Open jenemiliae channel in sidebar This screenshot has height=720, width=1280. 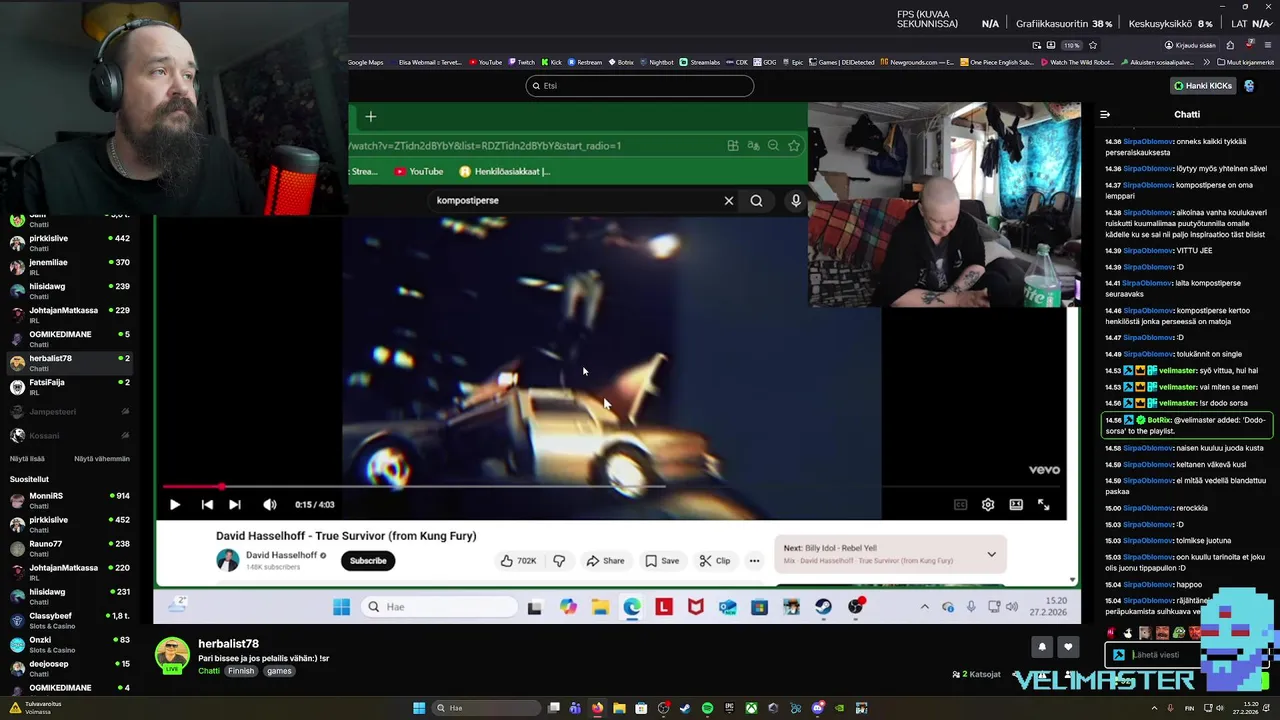[70, 267]
